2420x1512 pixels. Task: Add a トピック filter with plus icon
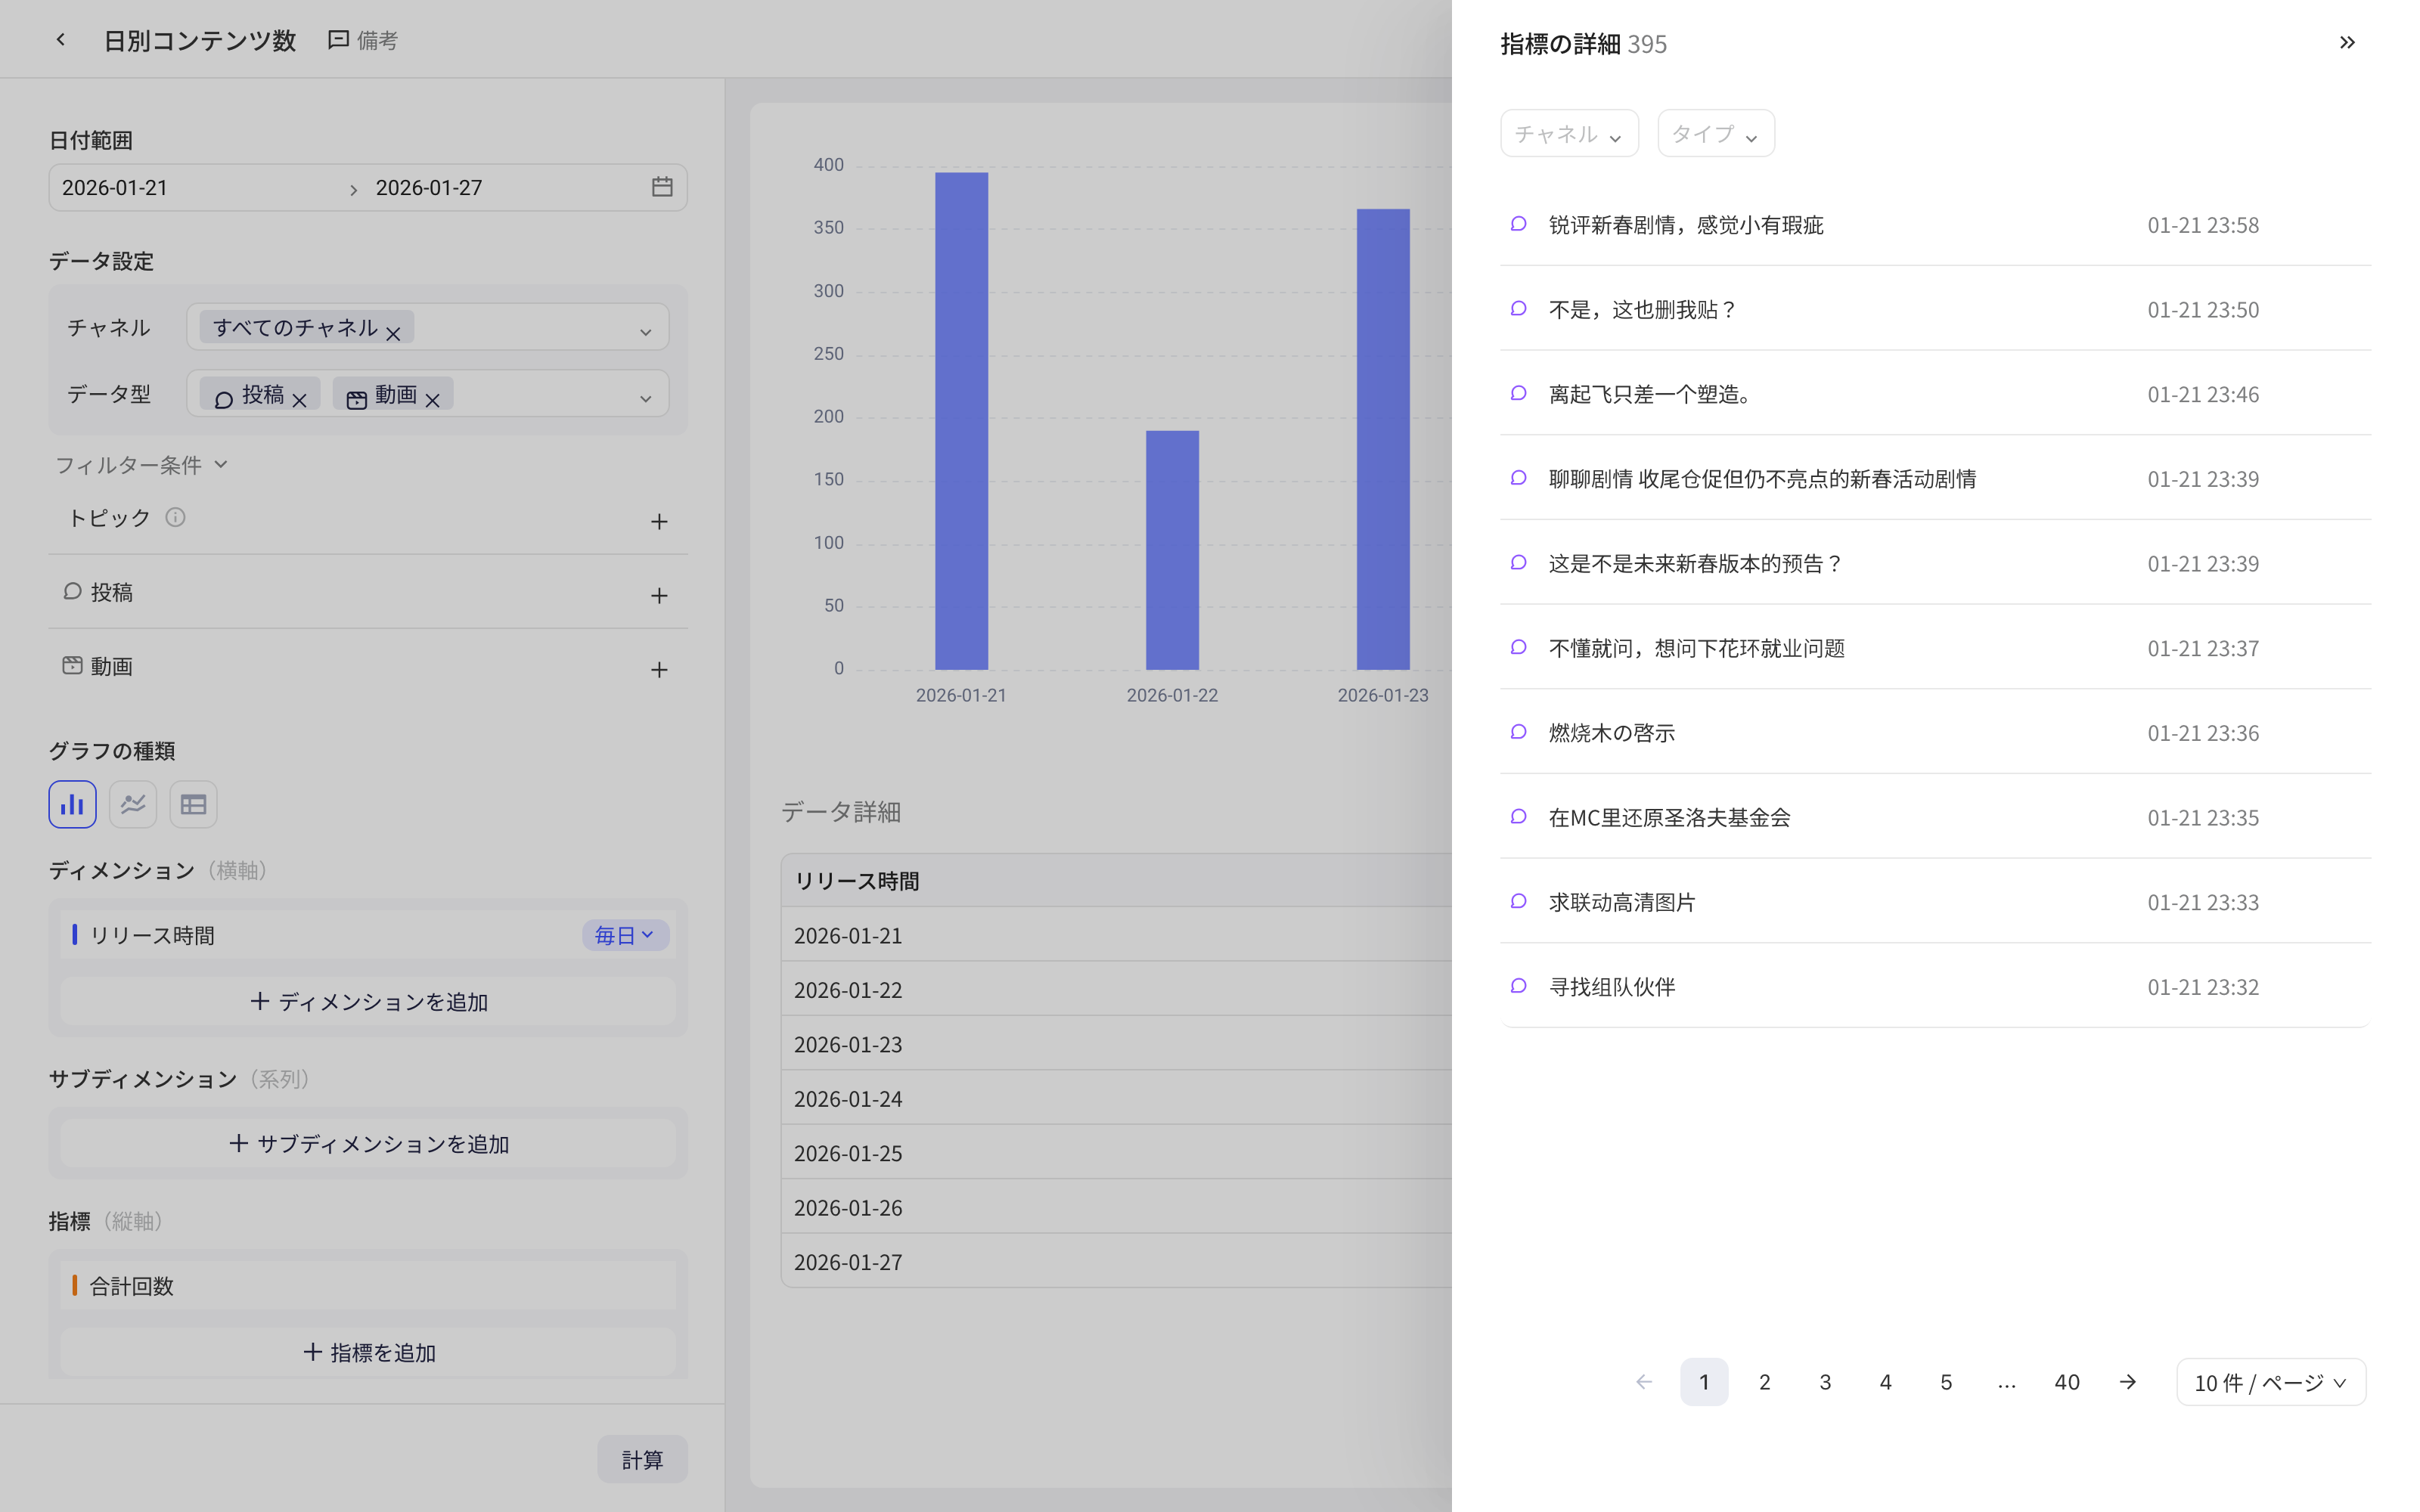point(659,521)
